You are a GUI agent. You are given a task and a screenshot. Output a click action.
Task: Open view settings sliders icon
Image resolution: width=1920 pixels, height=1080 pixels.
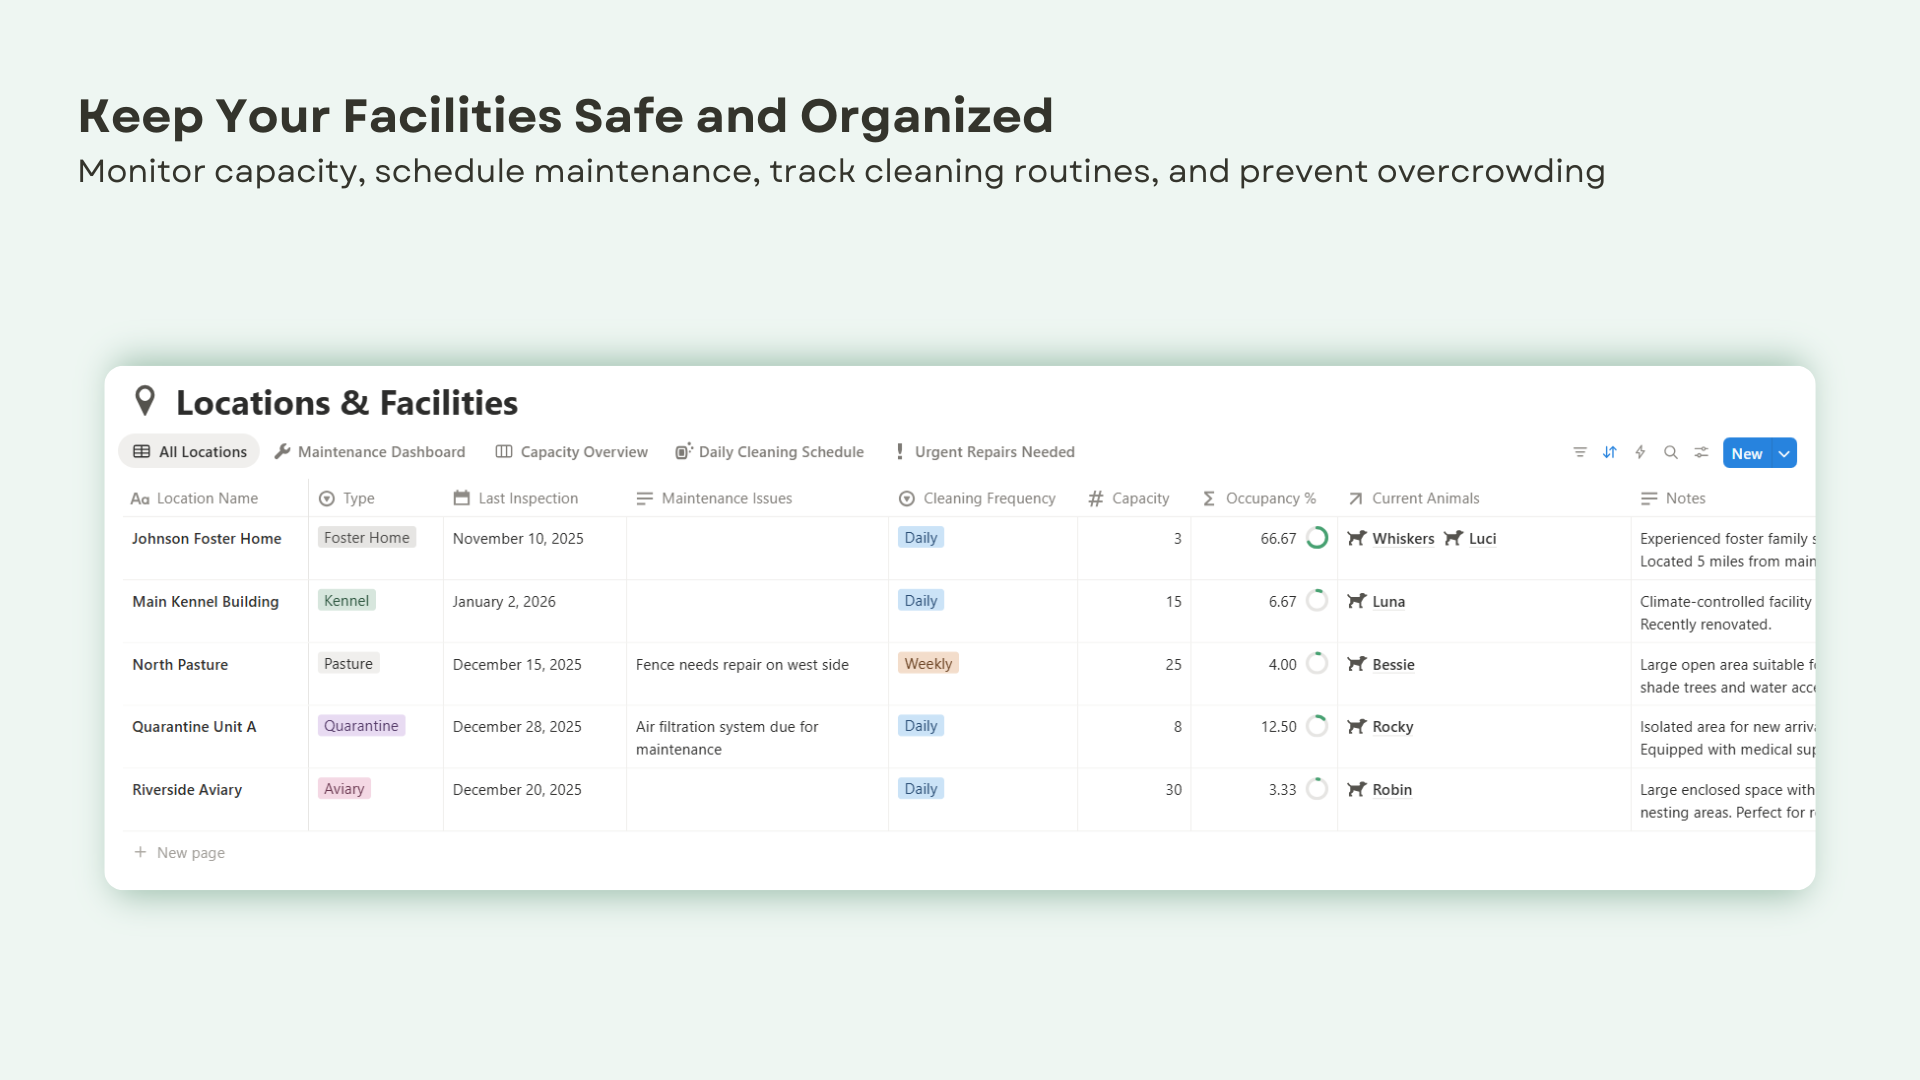tap(1701, 452)
